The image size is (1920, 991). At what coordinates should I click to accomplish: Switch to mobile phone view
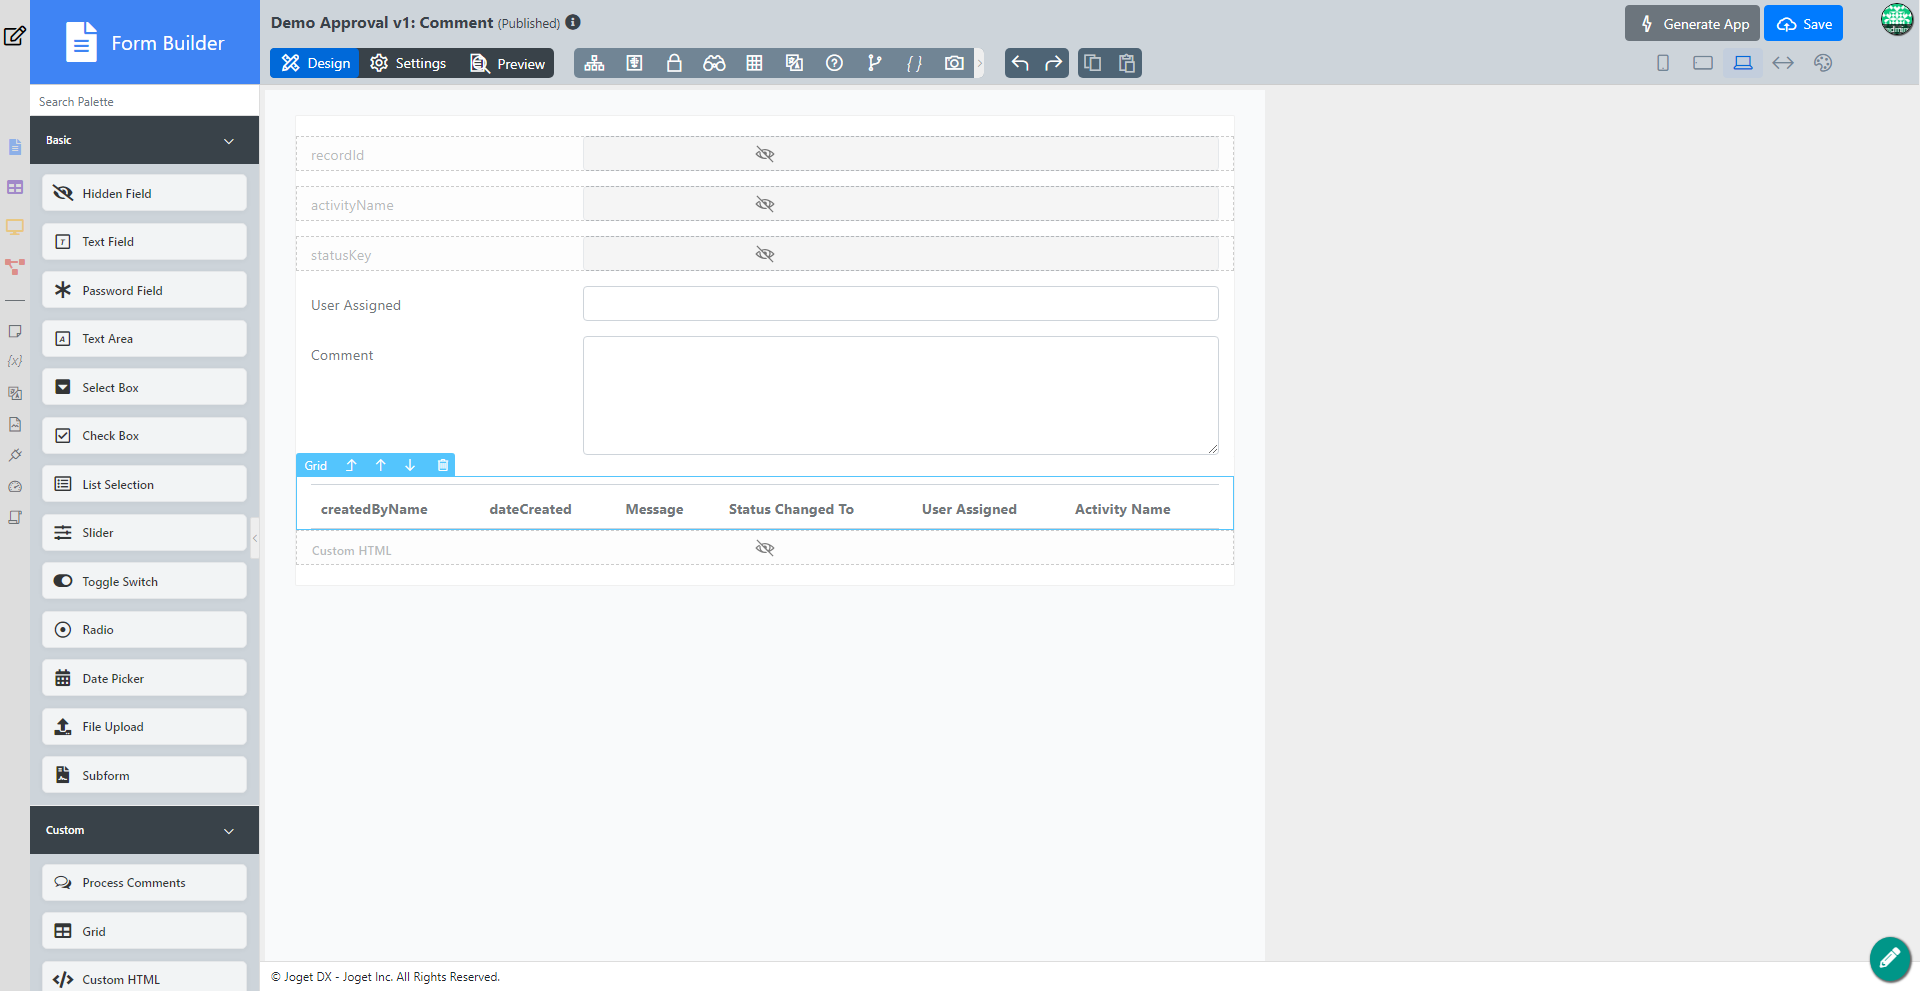click(x=1663, y=63)
